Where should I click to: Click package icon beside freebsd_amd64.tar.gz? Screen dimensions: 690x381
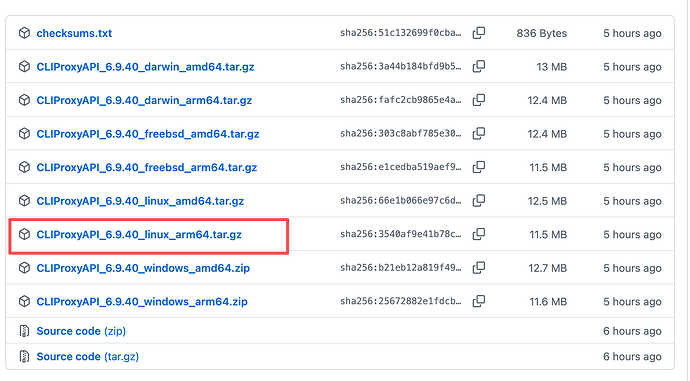[24, 134]
